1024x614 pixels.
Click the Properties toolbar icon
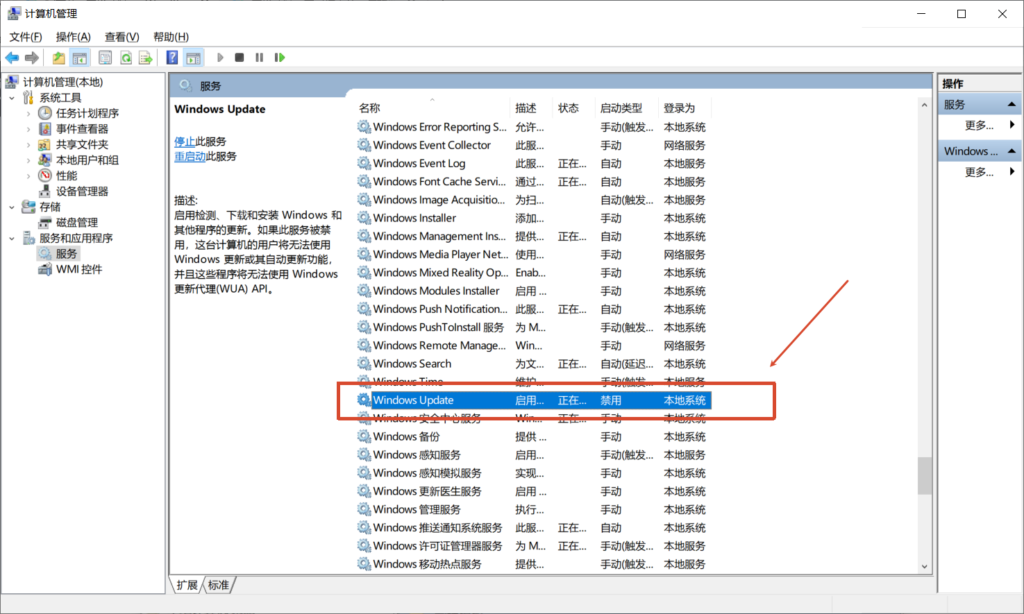(104, 58)
